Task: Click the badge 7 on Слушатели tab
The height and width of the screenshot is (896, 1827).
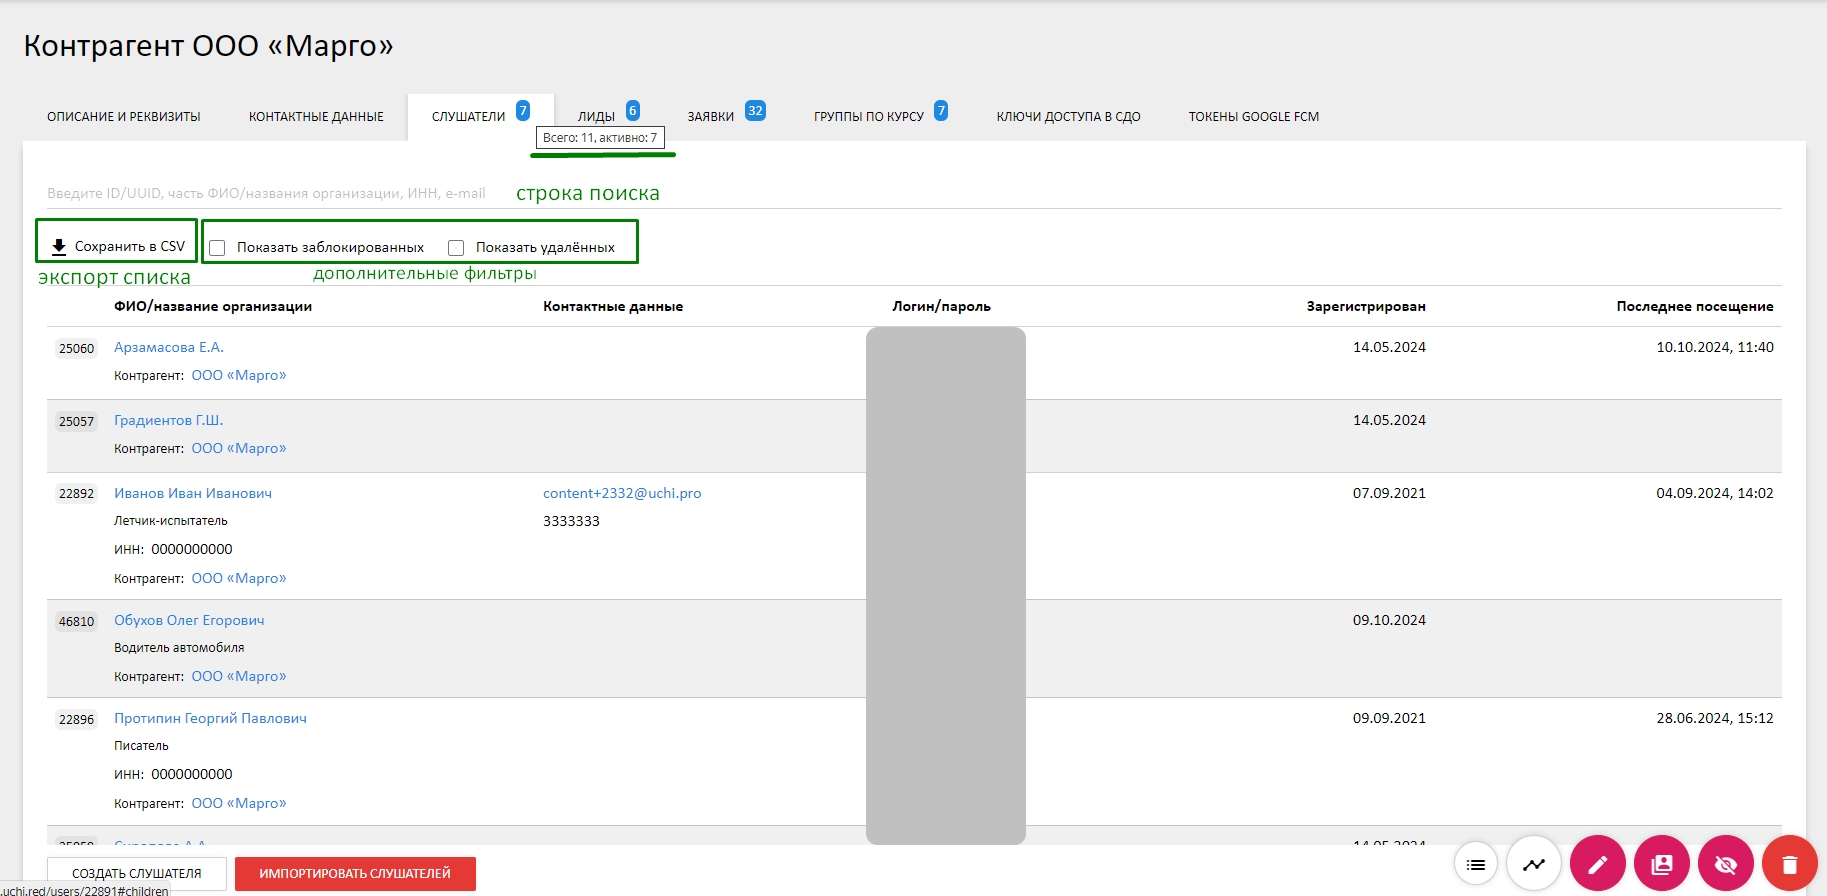Action: coord(523,110)
